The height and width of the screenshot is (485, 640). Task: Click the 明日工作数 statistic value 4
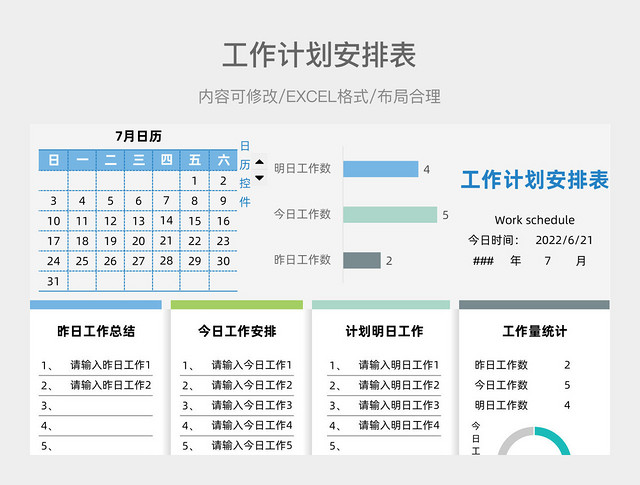pos(567,405)
